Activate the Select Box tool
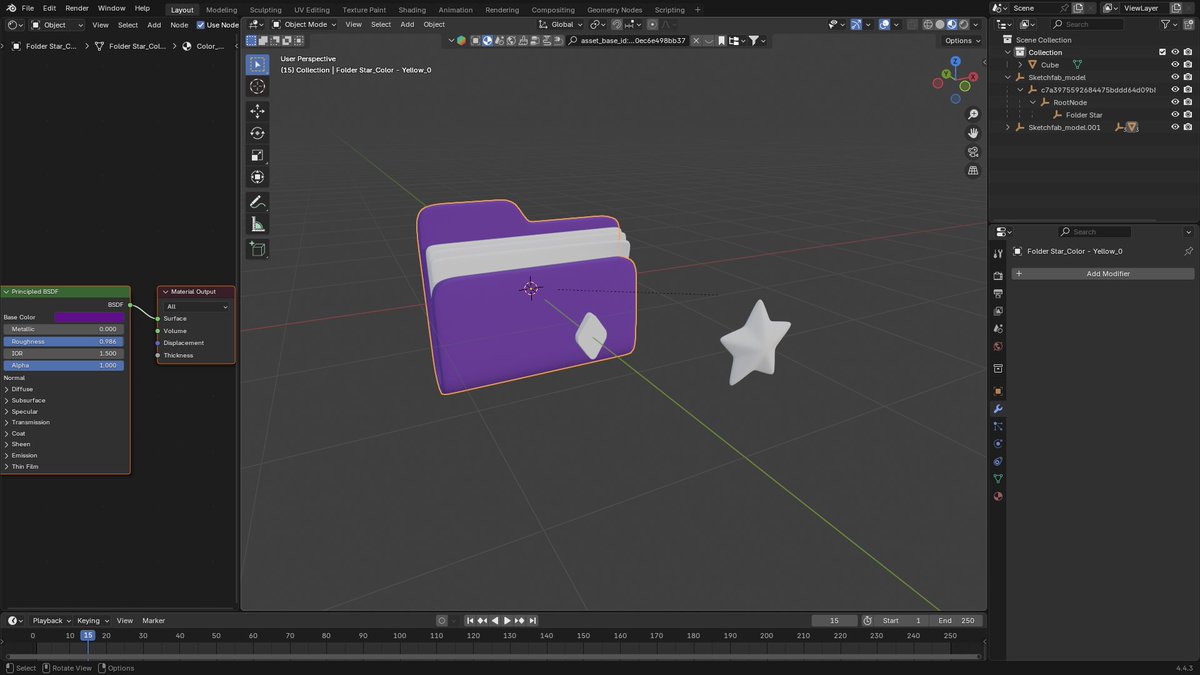1200x675 pixels. tap(257, 64)
